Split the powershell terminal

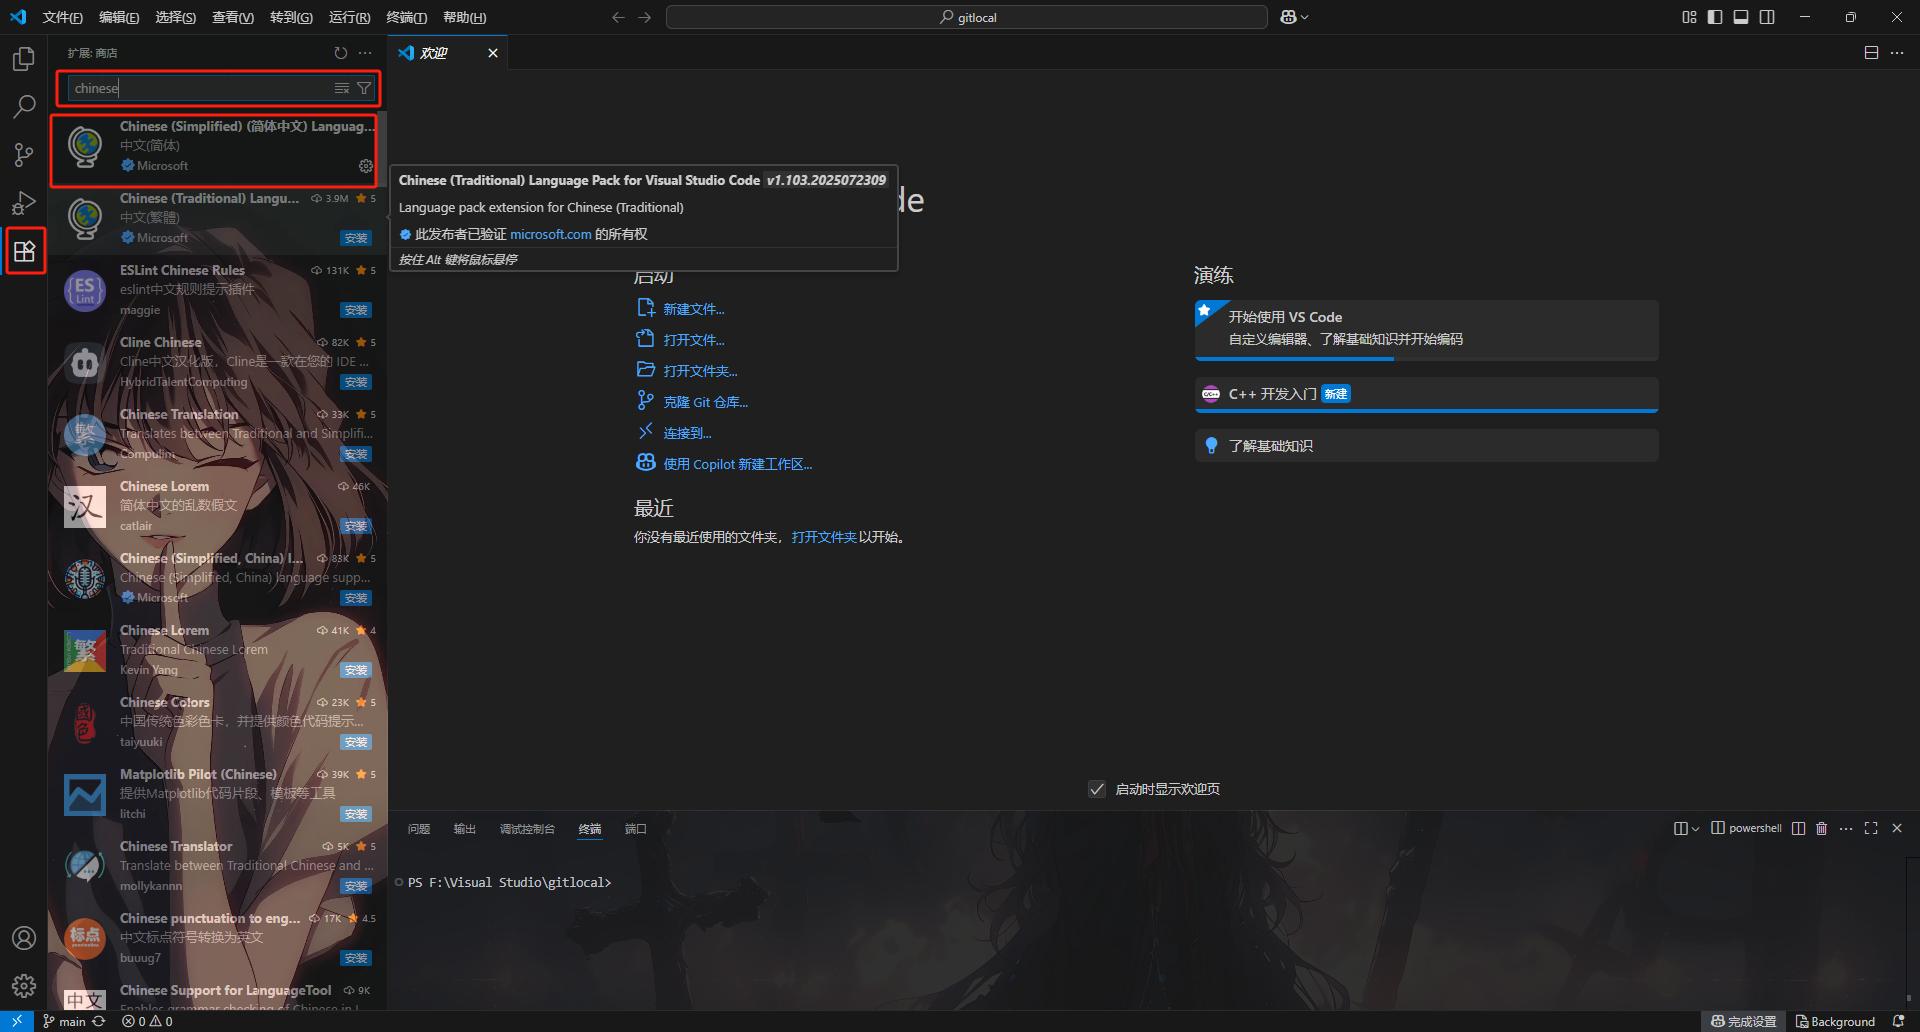point(1798,828)
